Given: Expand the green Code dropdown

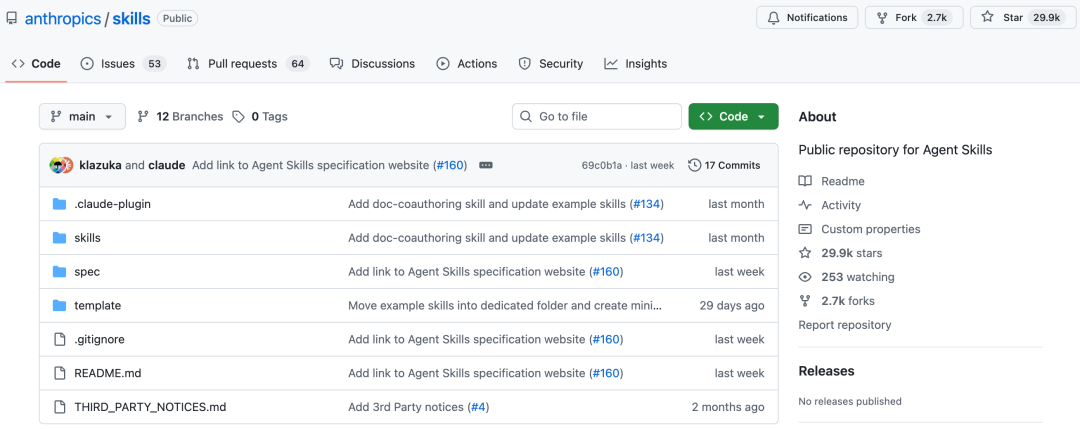Looking at the screenshot, I should point(733,117).
